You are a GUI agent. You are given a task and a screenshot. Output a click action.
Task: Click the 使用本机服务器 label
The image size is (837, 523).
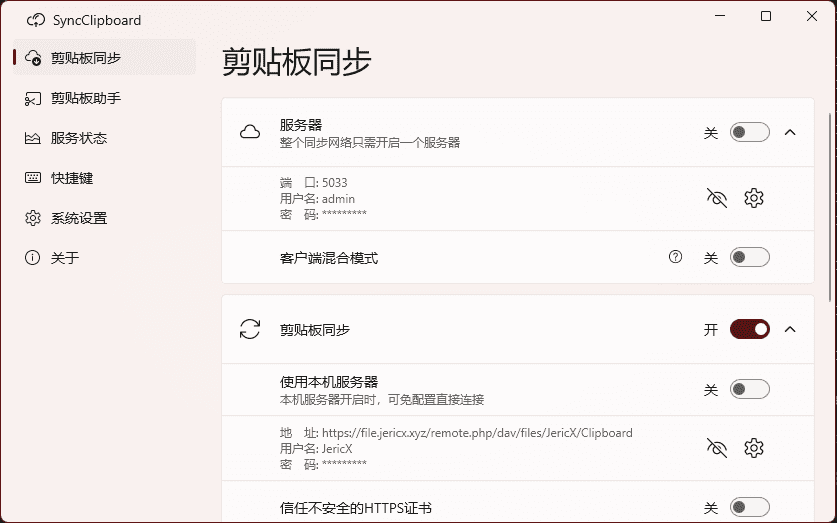click(x=329, y=382)
